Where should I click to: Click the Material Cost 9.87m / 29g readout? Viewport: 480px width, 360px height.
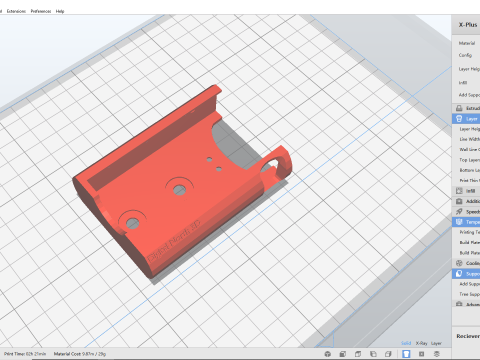point(80,354)
